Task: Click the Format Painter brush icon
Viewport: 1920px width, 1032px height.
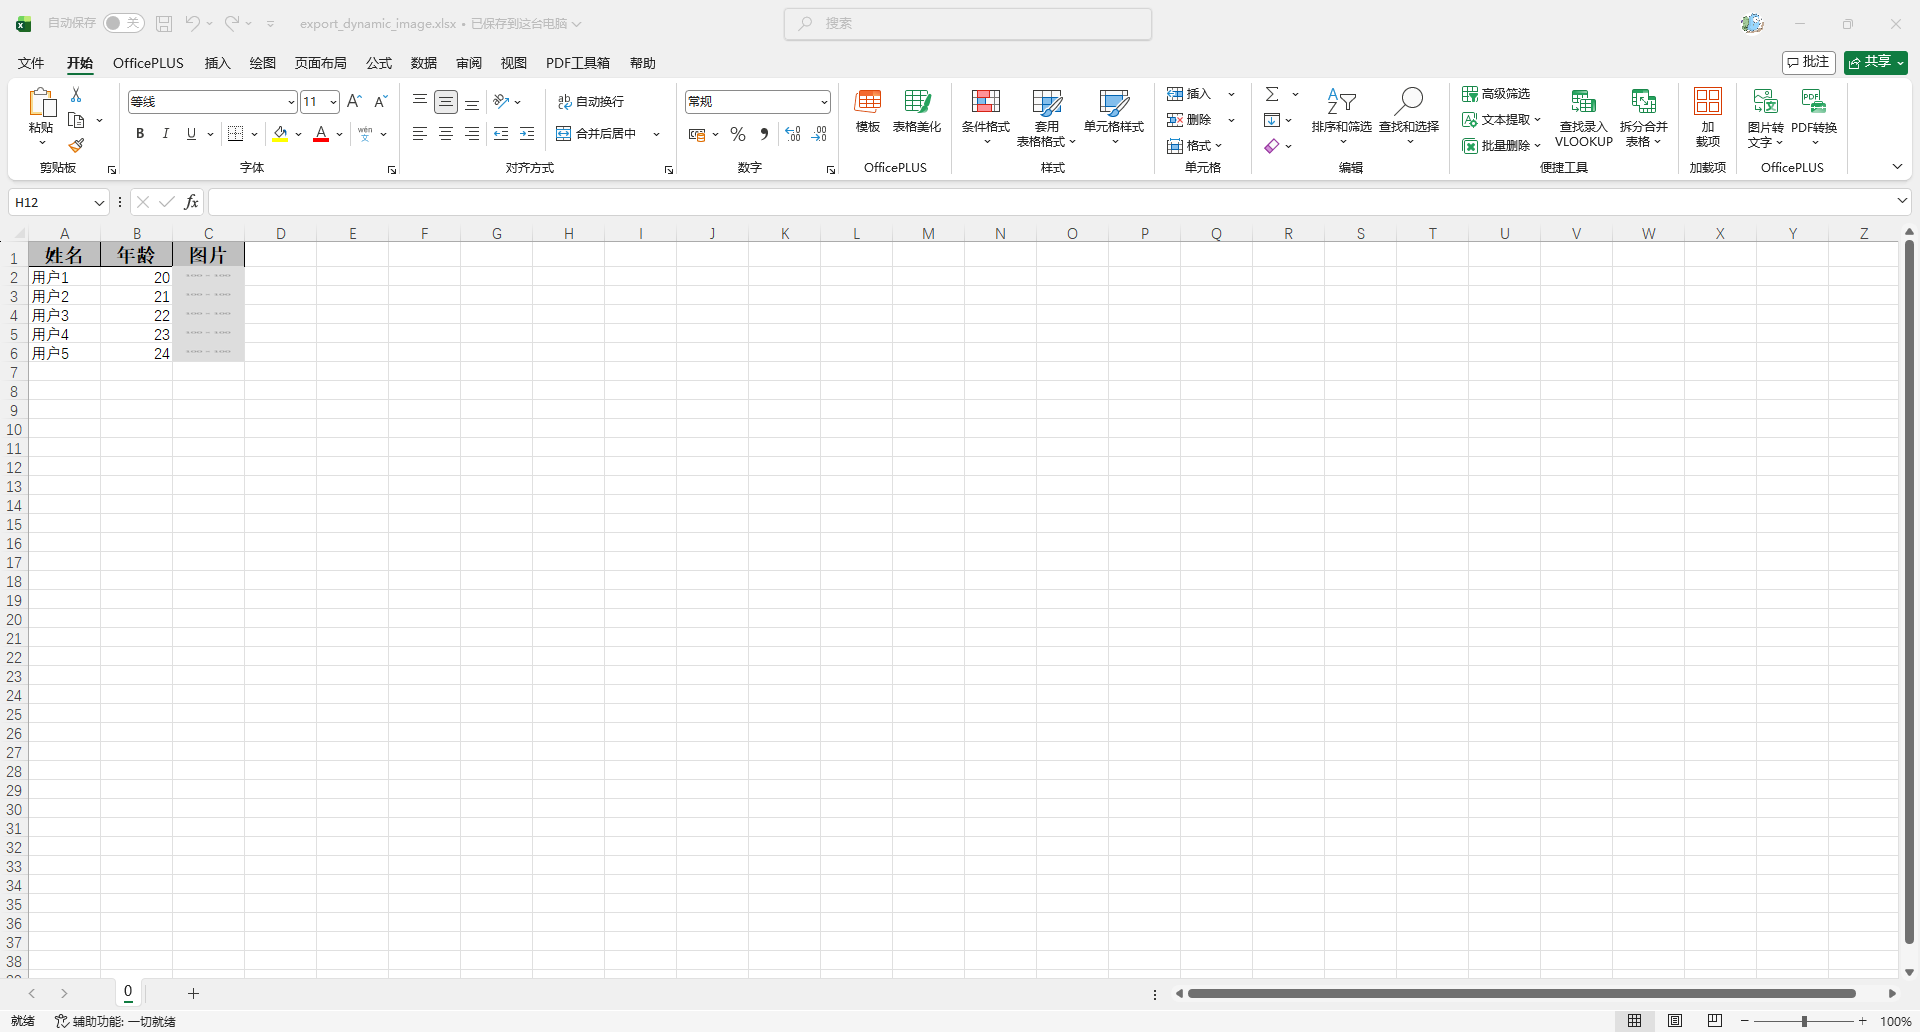Action: point(76,146)
